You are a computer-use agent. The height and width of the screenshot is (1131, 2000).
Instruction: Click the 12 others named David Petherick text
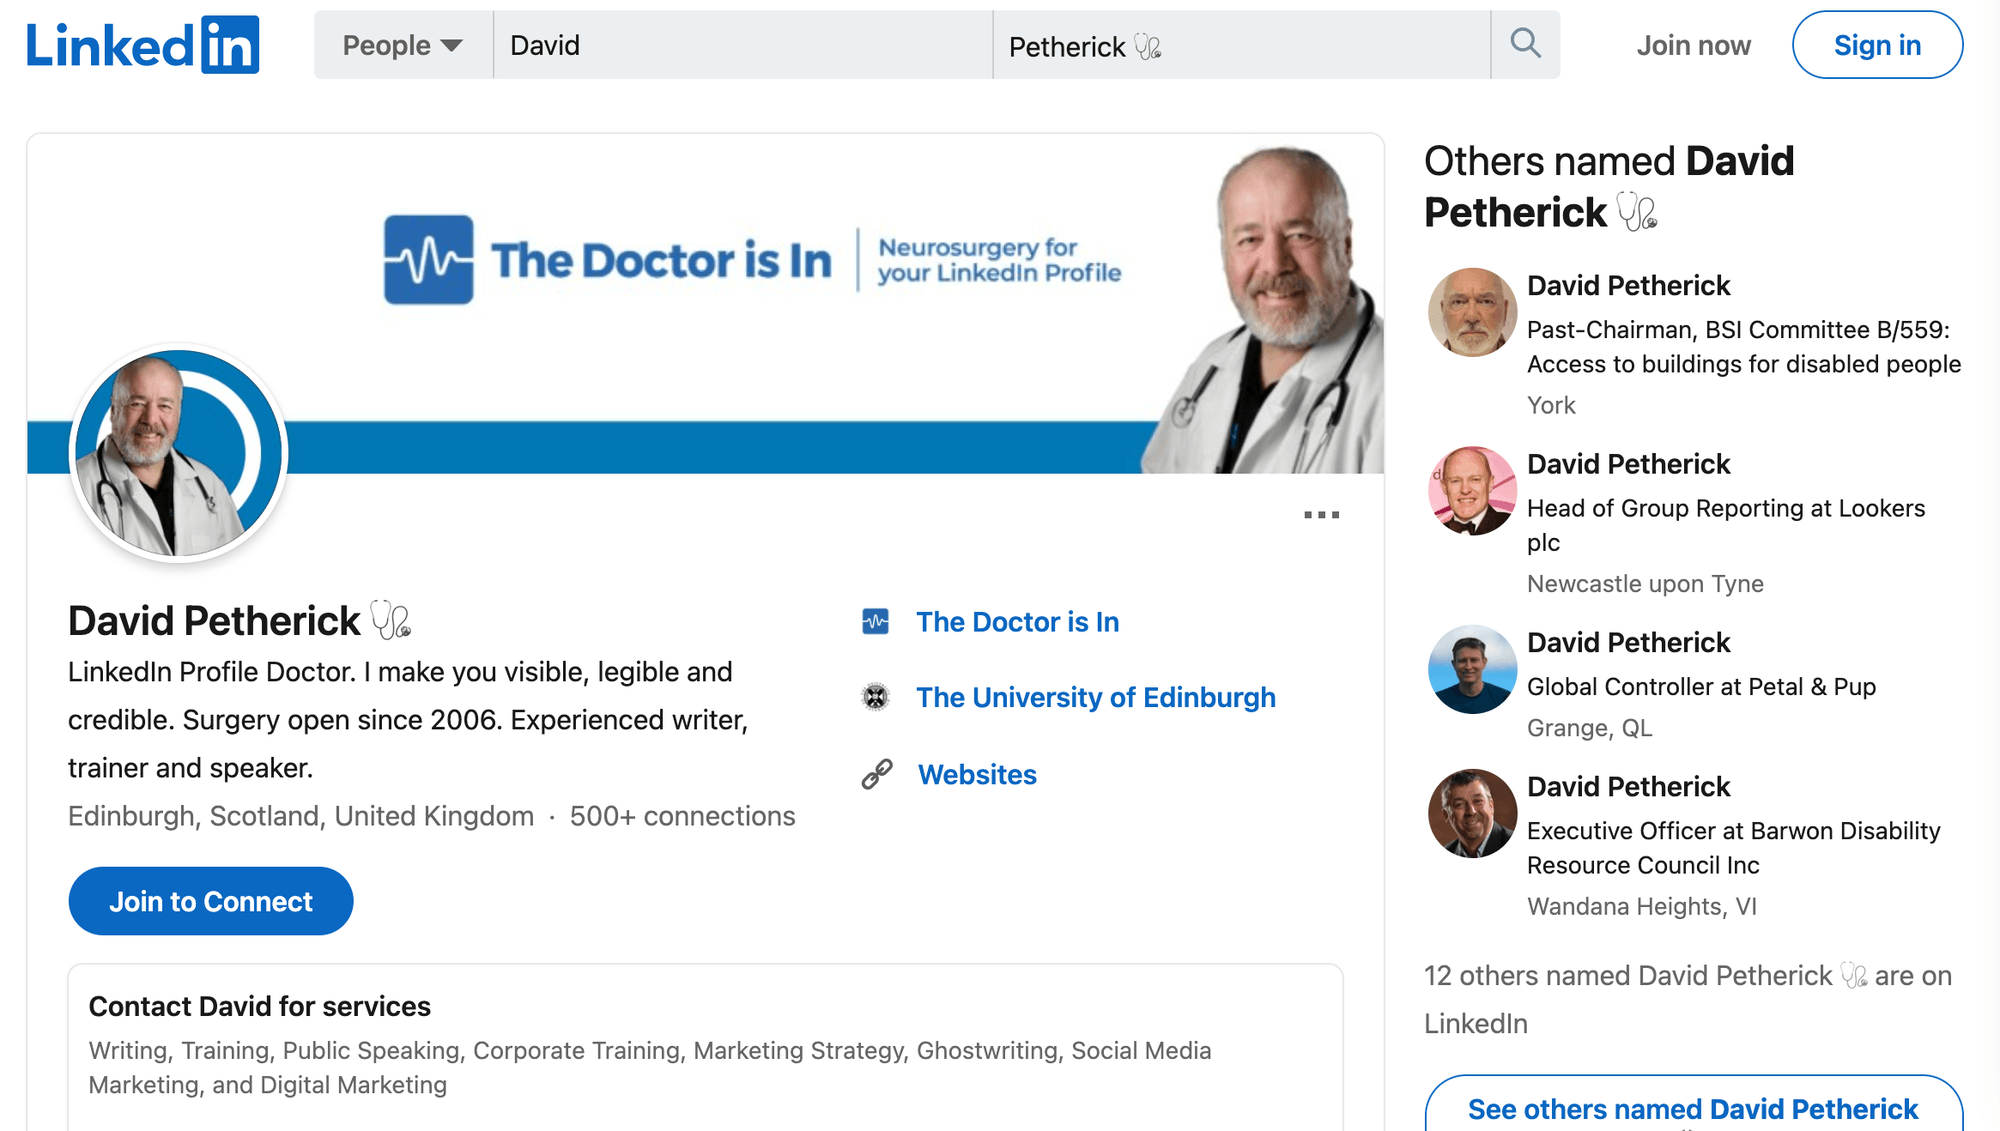pos(1688,999)
